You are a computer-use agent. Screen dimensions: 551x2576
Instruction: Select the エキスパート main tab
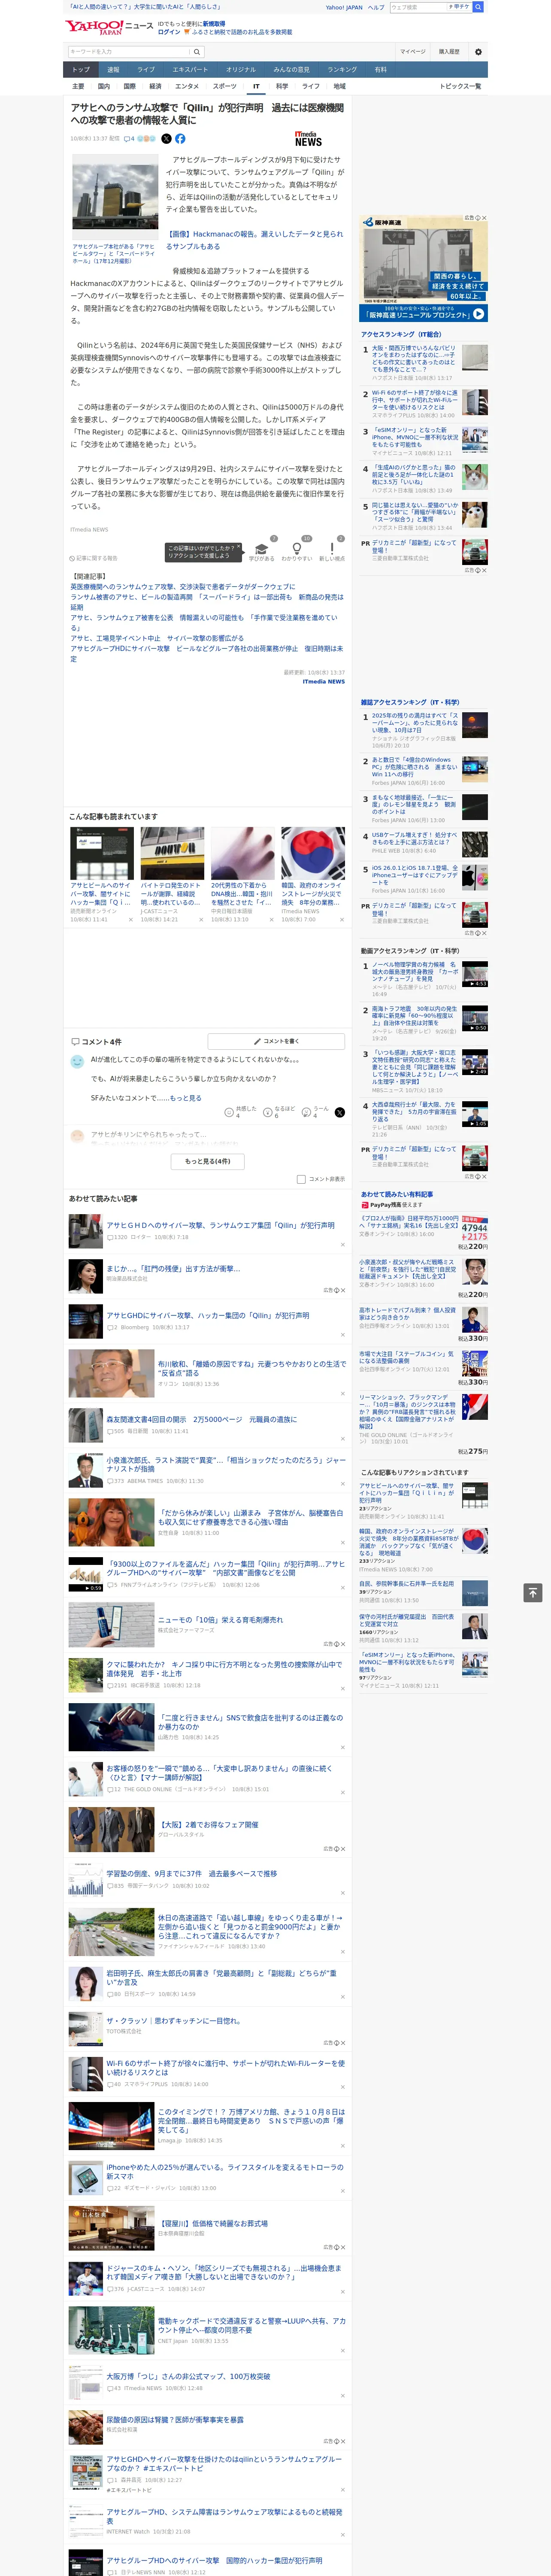[190, 70]
